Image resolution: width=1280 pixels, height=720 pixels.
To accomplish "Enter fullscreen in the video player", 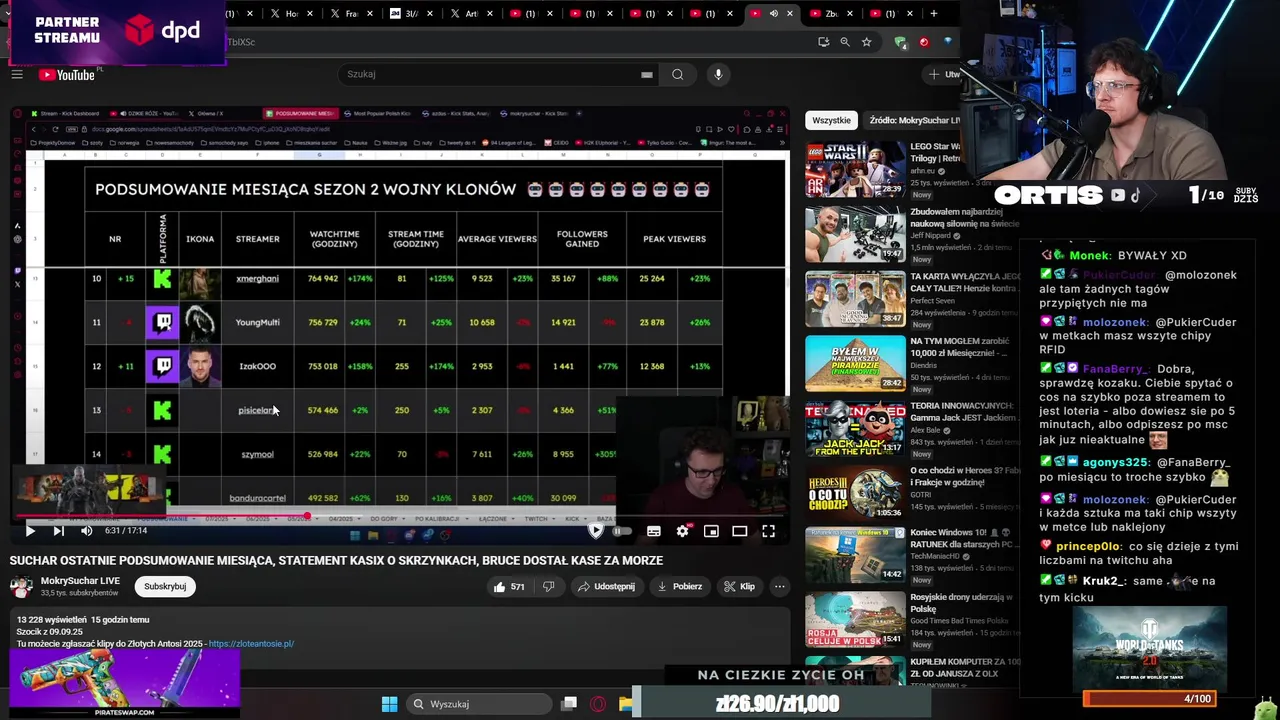I will pos(769,531).
